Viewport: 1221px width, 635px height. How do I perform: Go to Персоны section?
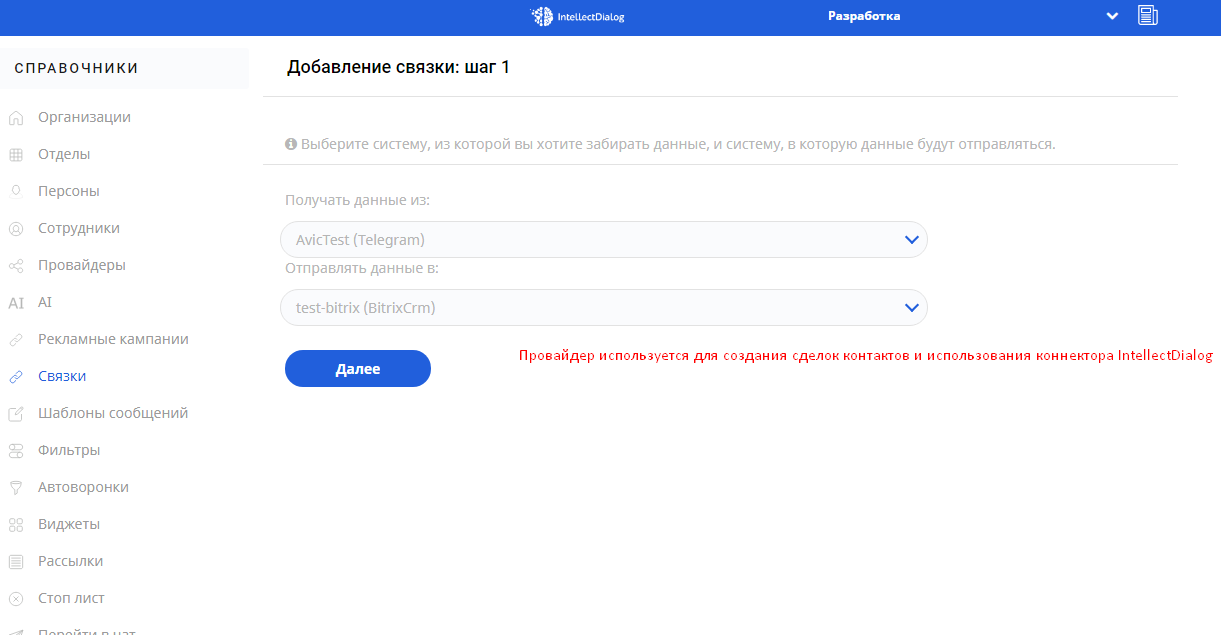point(69,191)
